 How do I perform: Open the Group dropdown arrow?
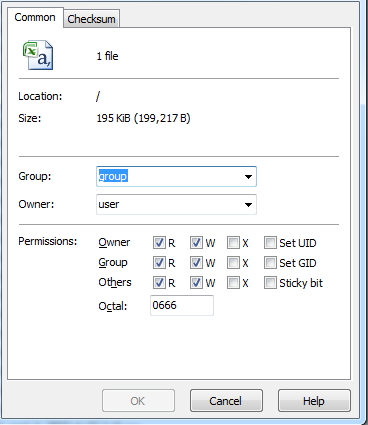pos(248,176)
